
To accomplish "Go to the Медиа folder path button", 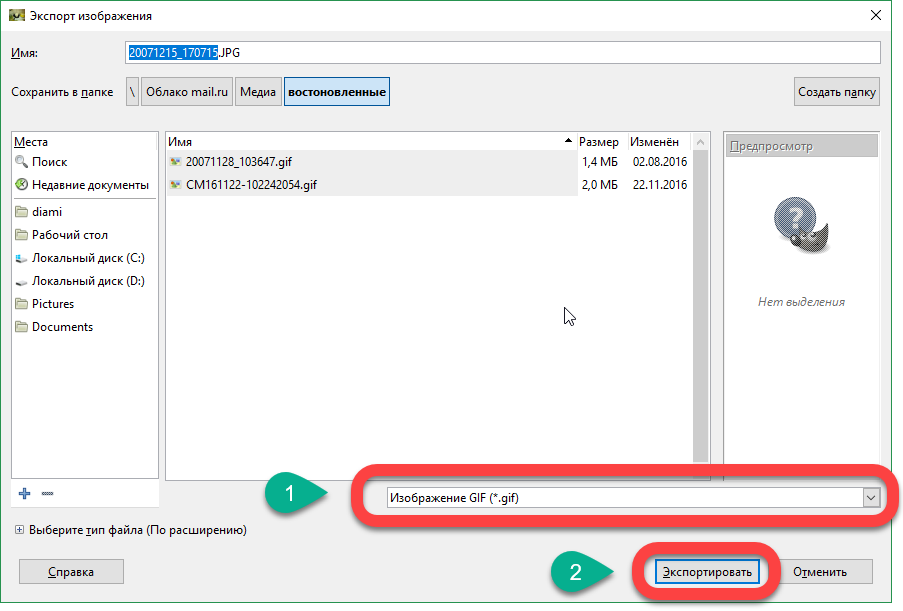I will click(258, 92).
